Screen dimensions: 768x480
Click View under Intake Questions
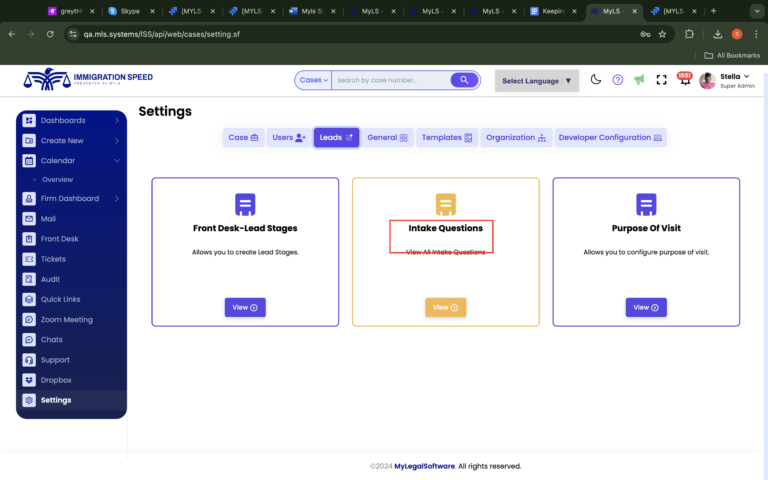(445, 308)
